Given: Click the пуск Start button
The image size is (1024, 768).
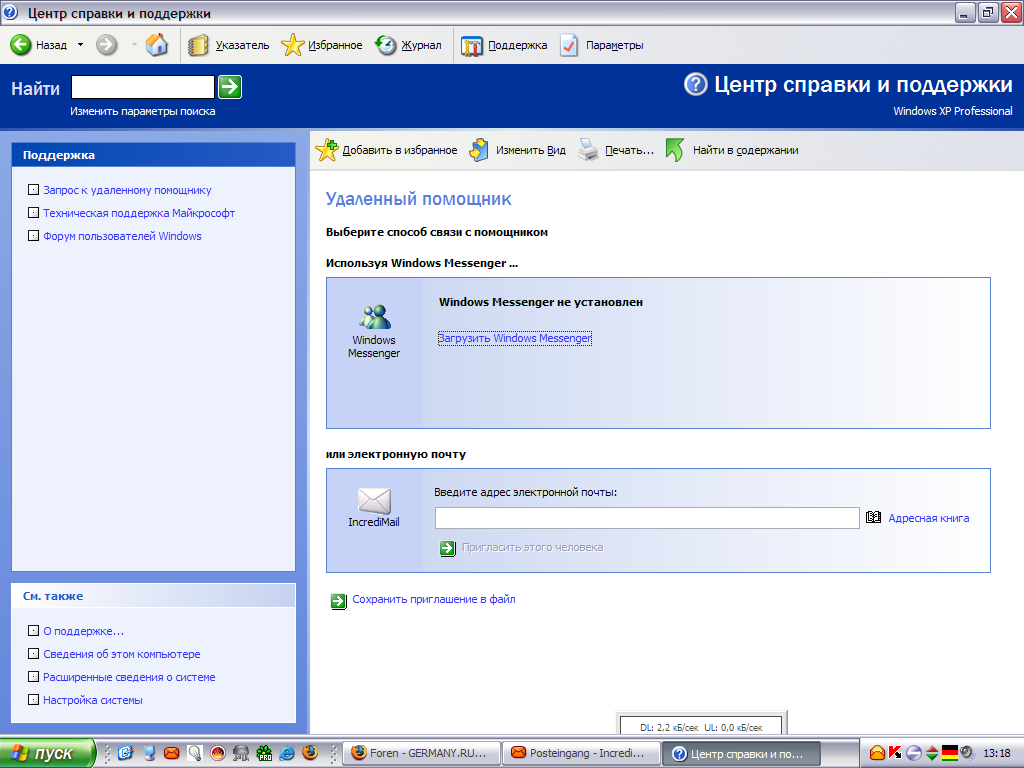Looking at the screenshot, I should (x=48, y=753).
